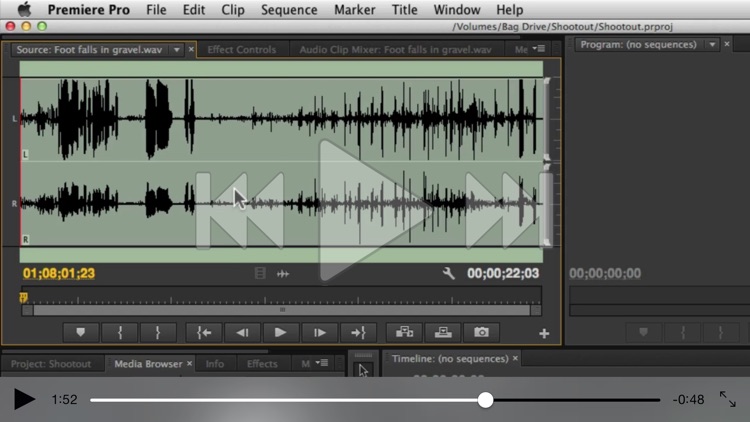
Task: Toggle fullscreen in the video player
Action: tap(728, 399)
